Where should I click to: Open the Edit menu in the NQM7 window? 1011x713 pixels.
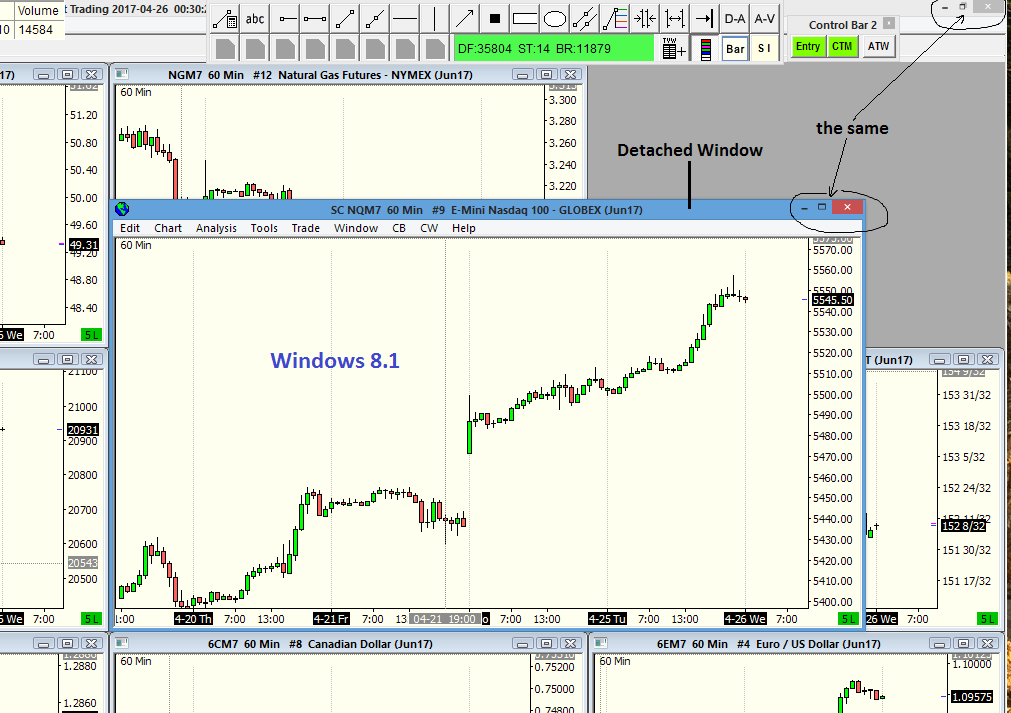130,228
